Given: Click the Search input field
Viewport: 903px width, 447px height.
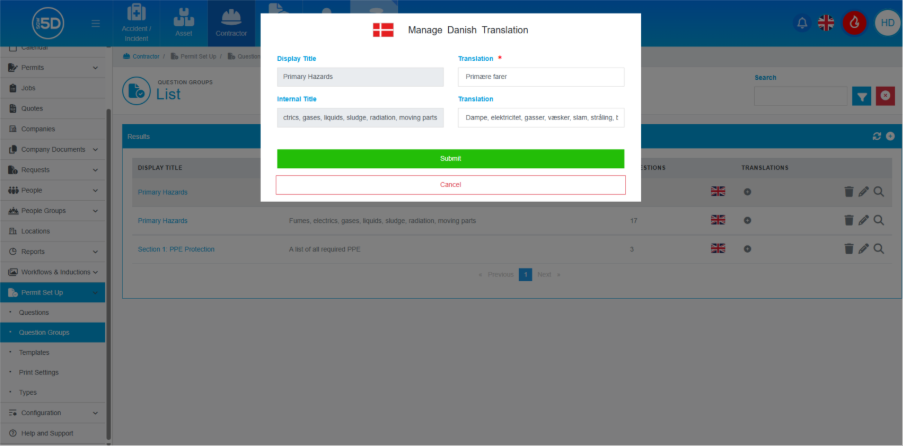Looking at the screenshot, I should (800, 96).
